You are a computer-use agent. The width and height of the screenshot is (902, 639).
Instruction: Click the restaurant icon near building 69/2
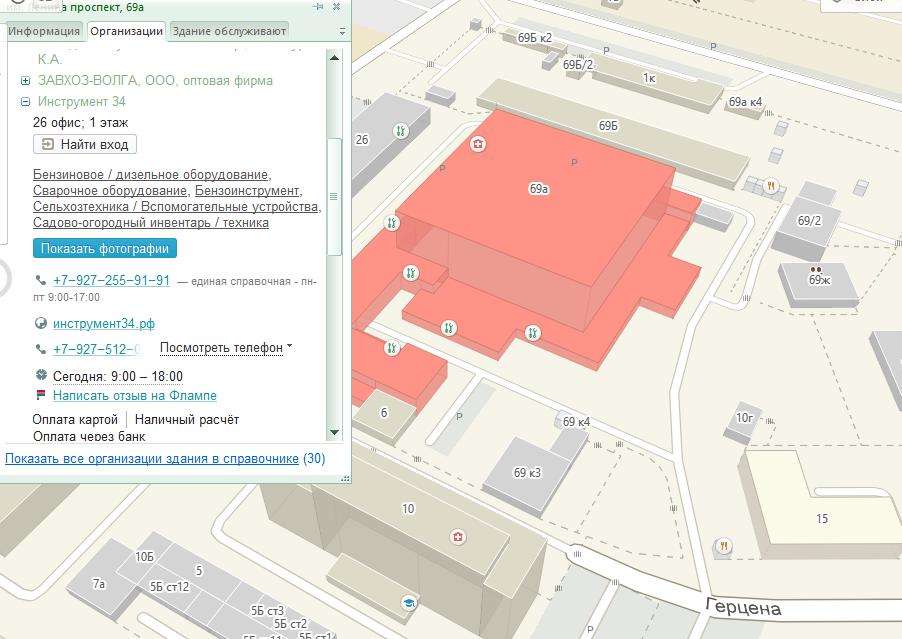click(771, 186)
